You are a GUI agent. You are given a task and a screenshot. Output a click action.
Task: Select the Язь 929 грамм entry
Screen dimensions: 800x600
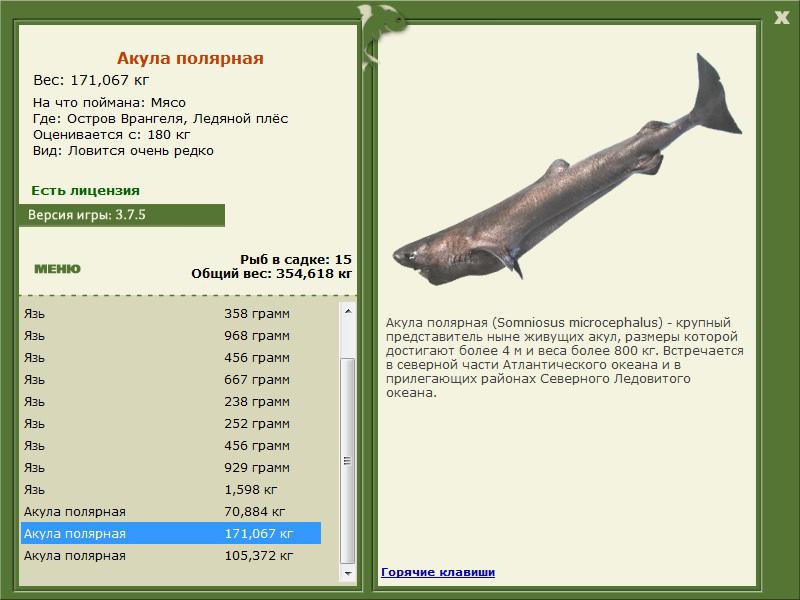[x=171, y=467]
